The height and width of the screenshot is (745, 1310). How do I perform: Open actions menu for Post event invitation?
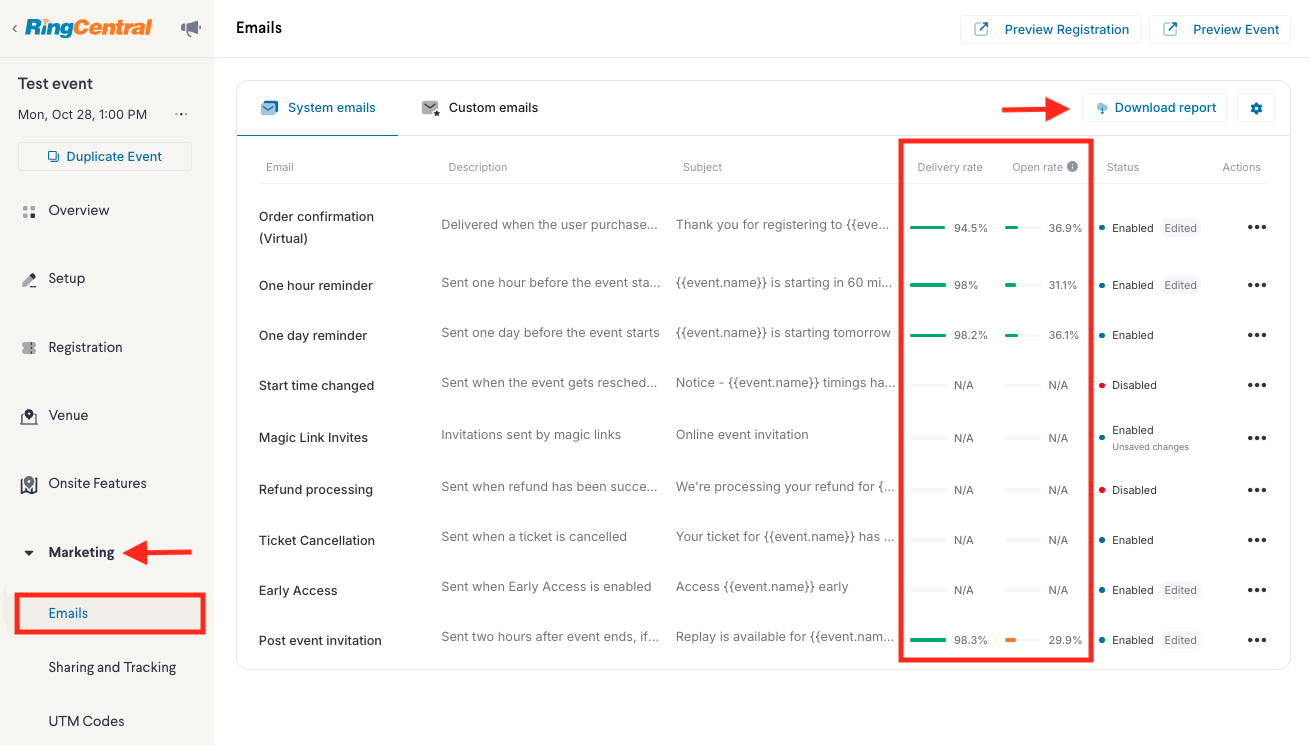1257,640
